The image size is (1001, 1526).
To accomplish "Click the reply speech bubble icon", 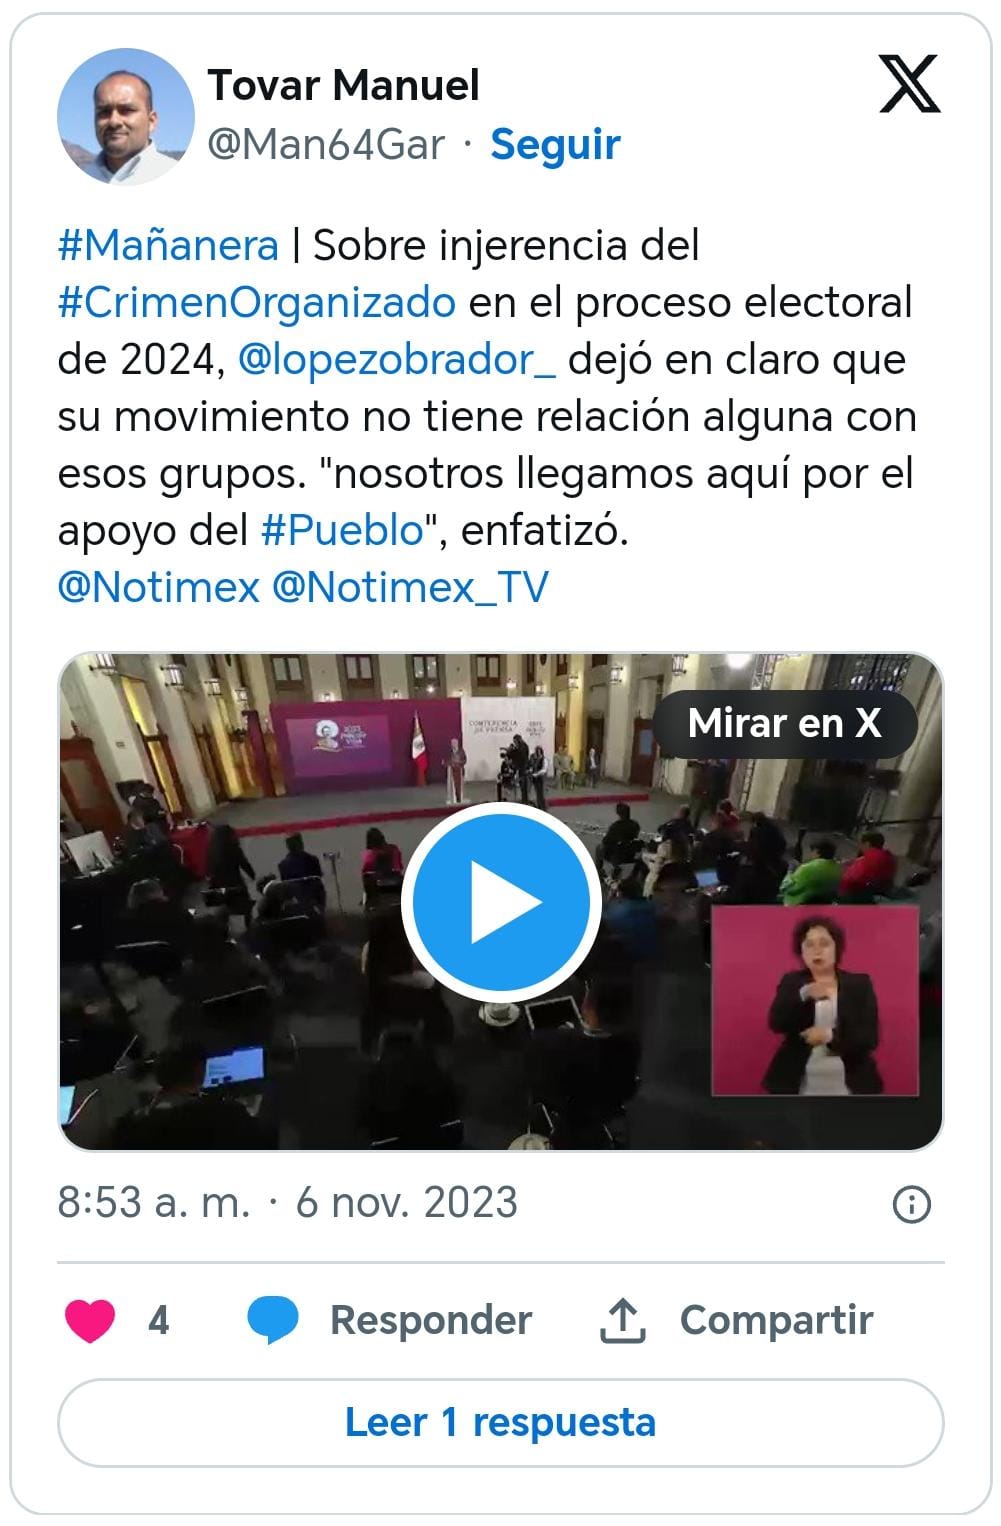I will 273,1320.
